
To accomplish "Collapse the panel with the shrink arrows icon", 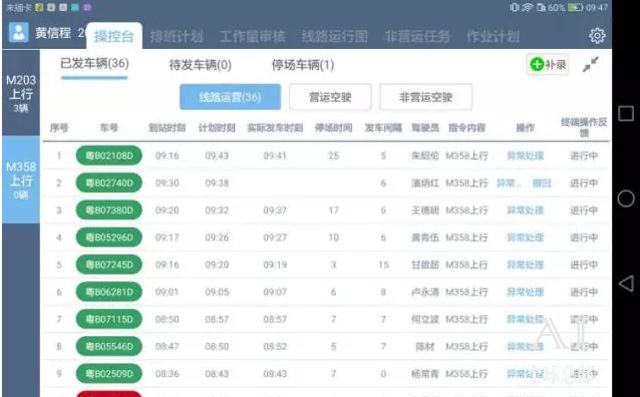I will (590, 64).
